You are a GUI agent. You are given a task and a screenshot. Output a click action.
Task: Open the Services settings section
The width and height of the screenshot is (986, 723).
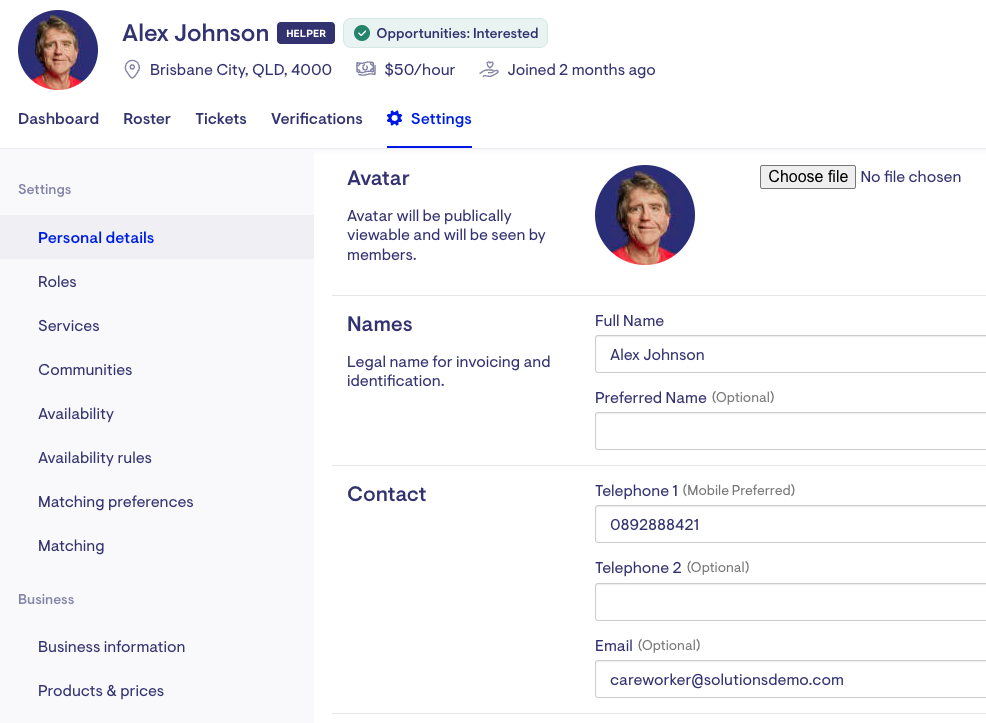(157, 326)
